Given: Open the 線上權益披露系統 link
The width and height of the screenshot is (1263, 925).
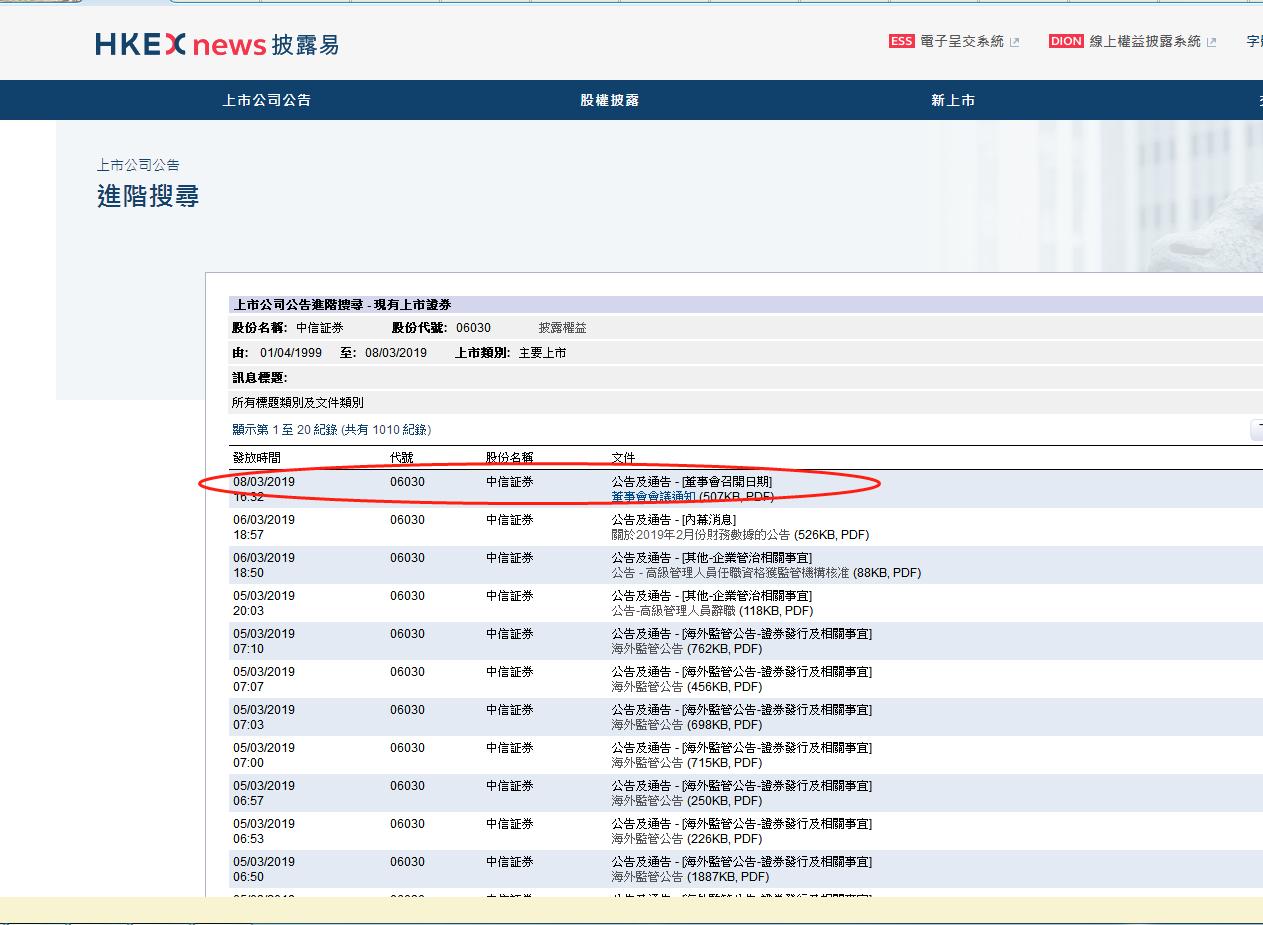Looking at the screenshot, I should pyautogui.click(x=1144, y=41).
